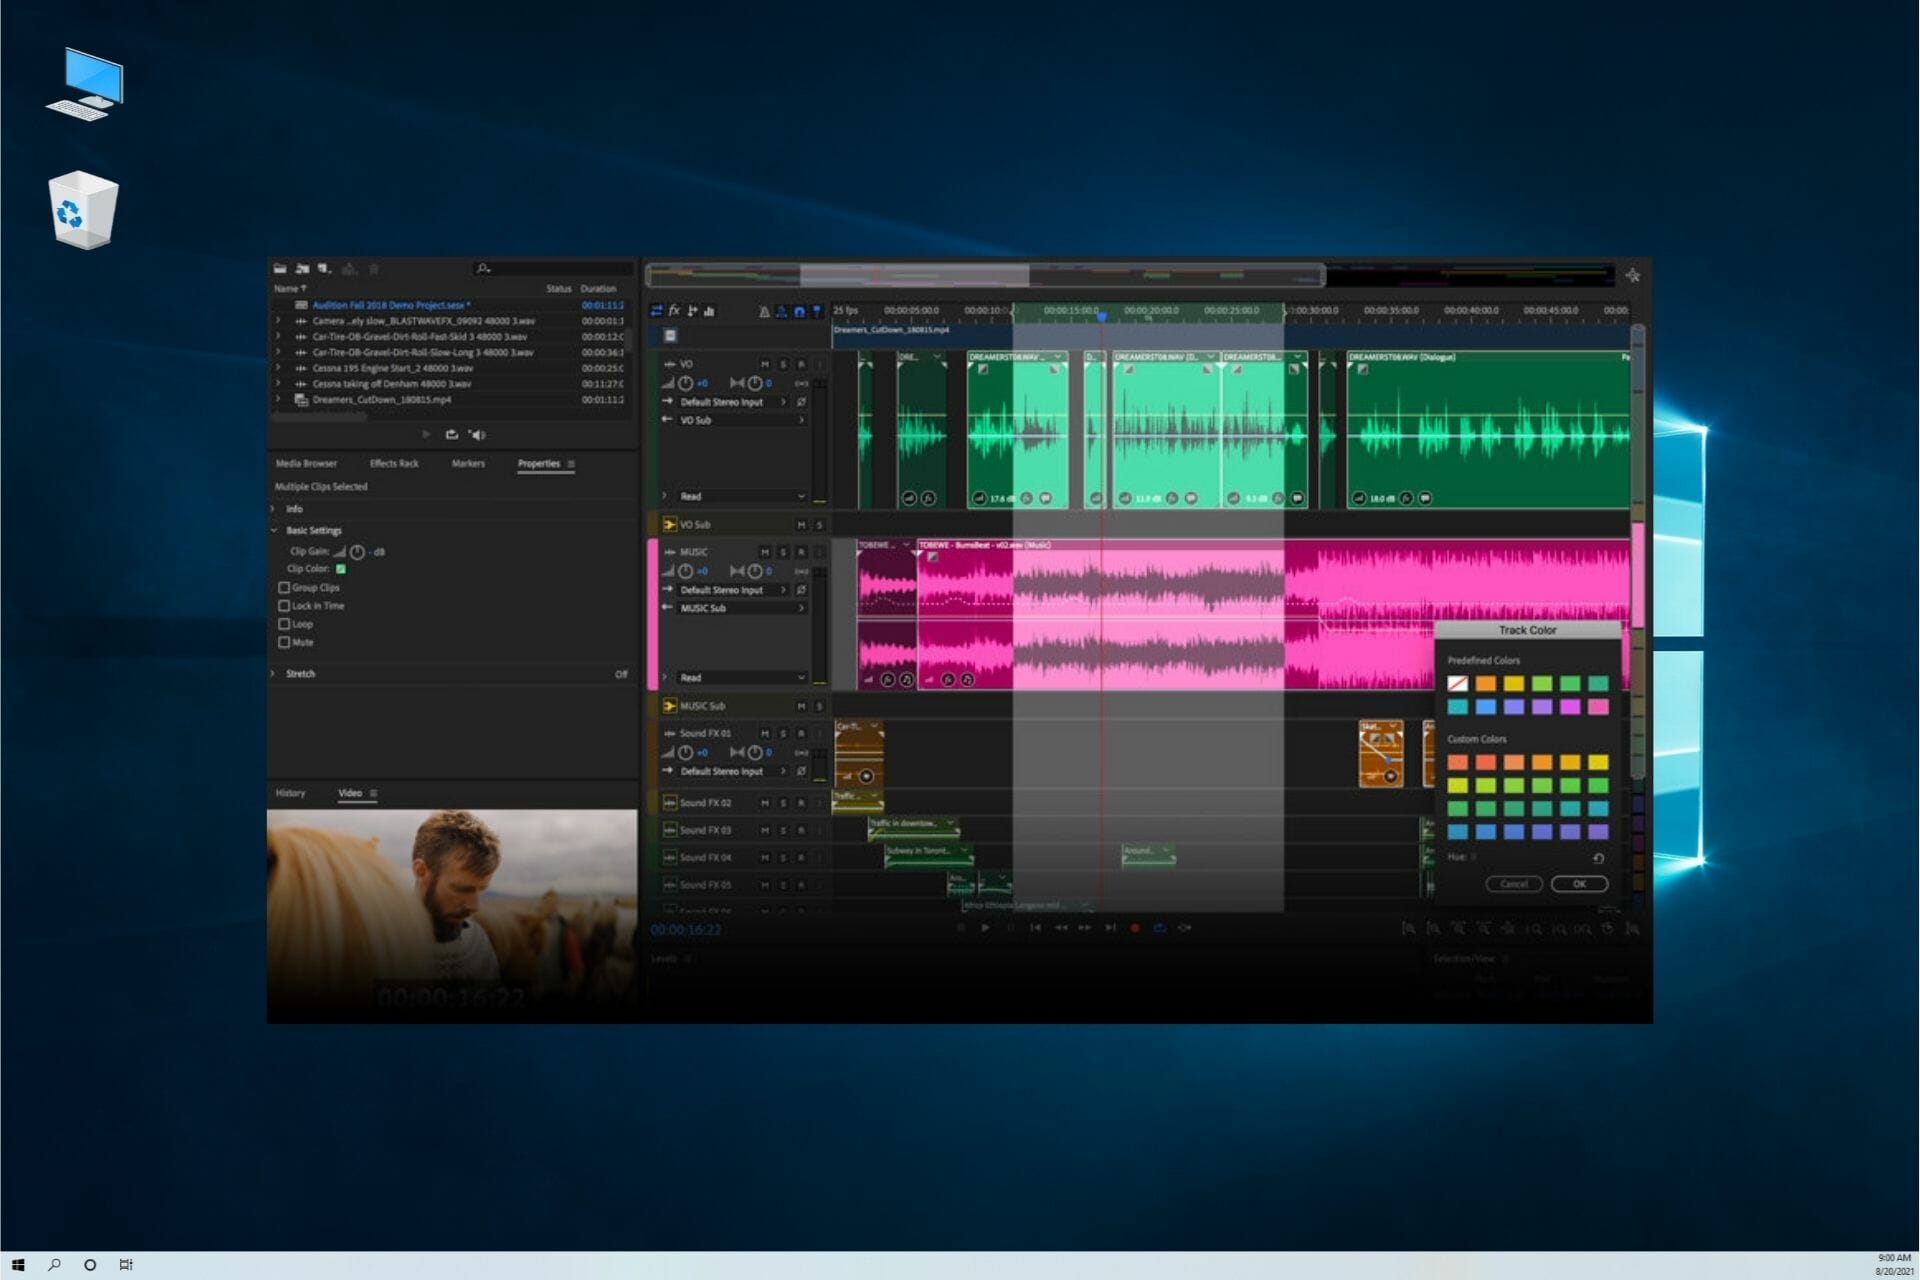This screenshot has width=1920, height=1280.
Task: Click the Loop Playback icon in Files panel preview
Action: [x=451, y=434]
